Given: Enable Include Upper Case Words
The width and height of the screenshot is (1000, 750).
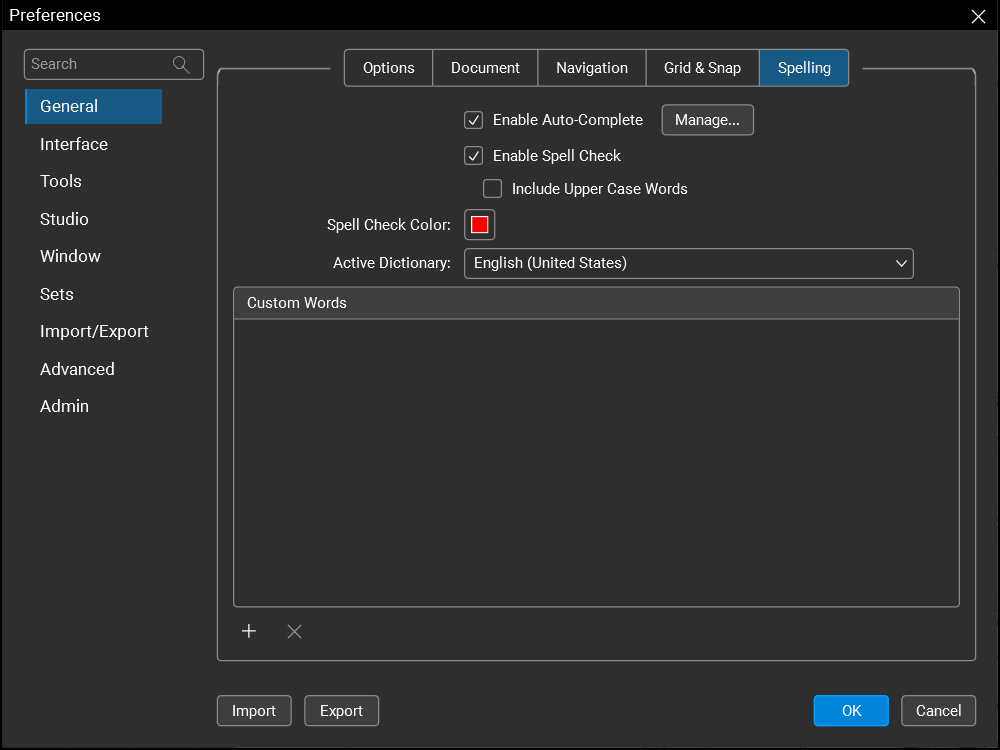Looking at the screenshot, I should [x=493, y=189].
